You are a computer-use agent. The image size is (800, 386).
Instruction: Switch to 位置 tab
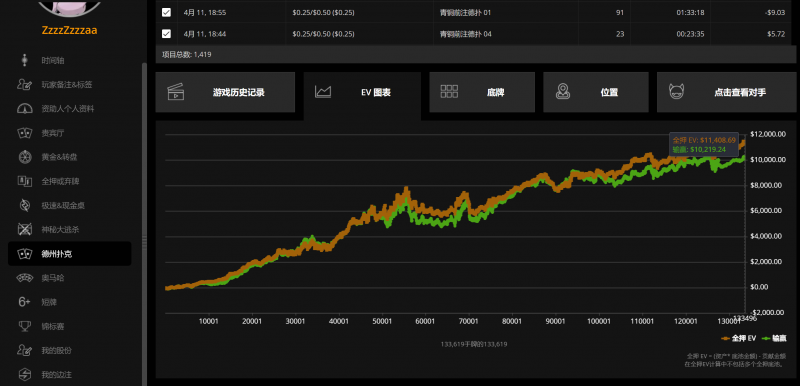pos(596,92)
